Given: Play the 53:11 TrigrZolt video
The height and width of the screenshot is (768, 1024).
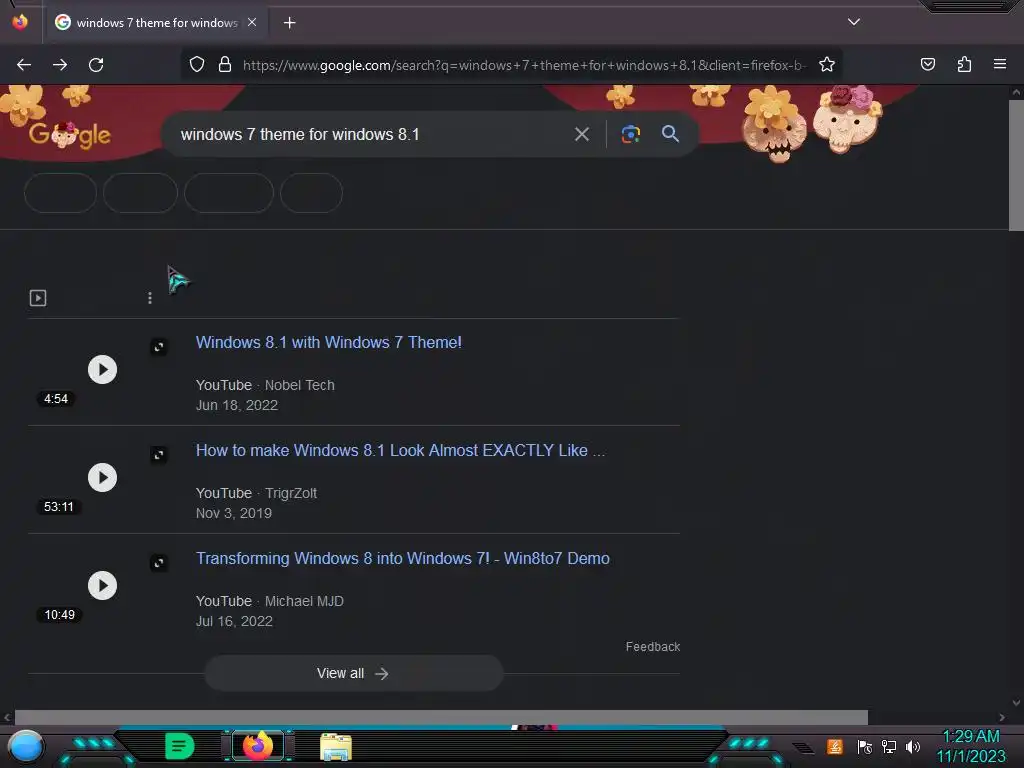Looking at the screenshot, I should 103,477.
